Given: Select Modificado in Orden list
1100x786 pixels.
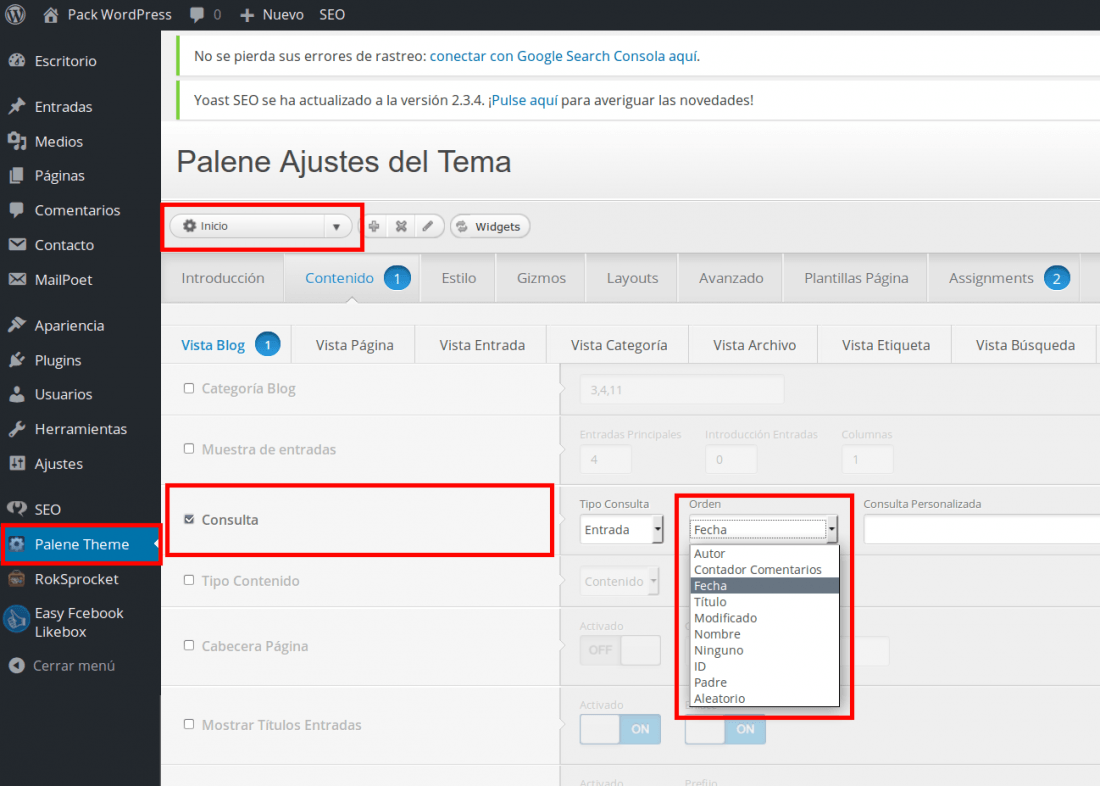Looking at the screenshot, I should (765, 618).
